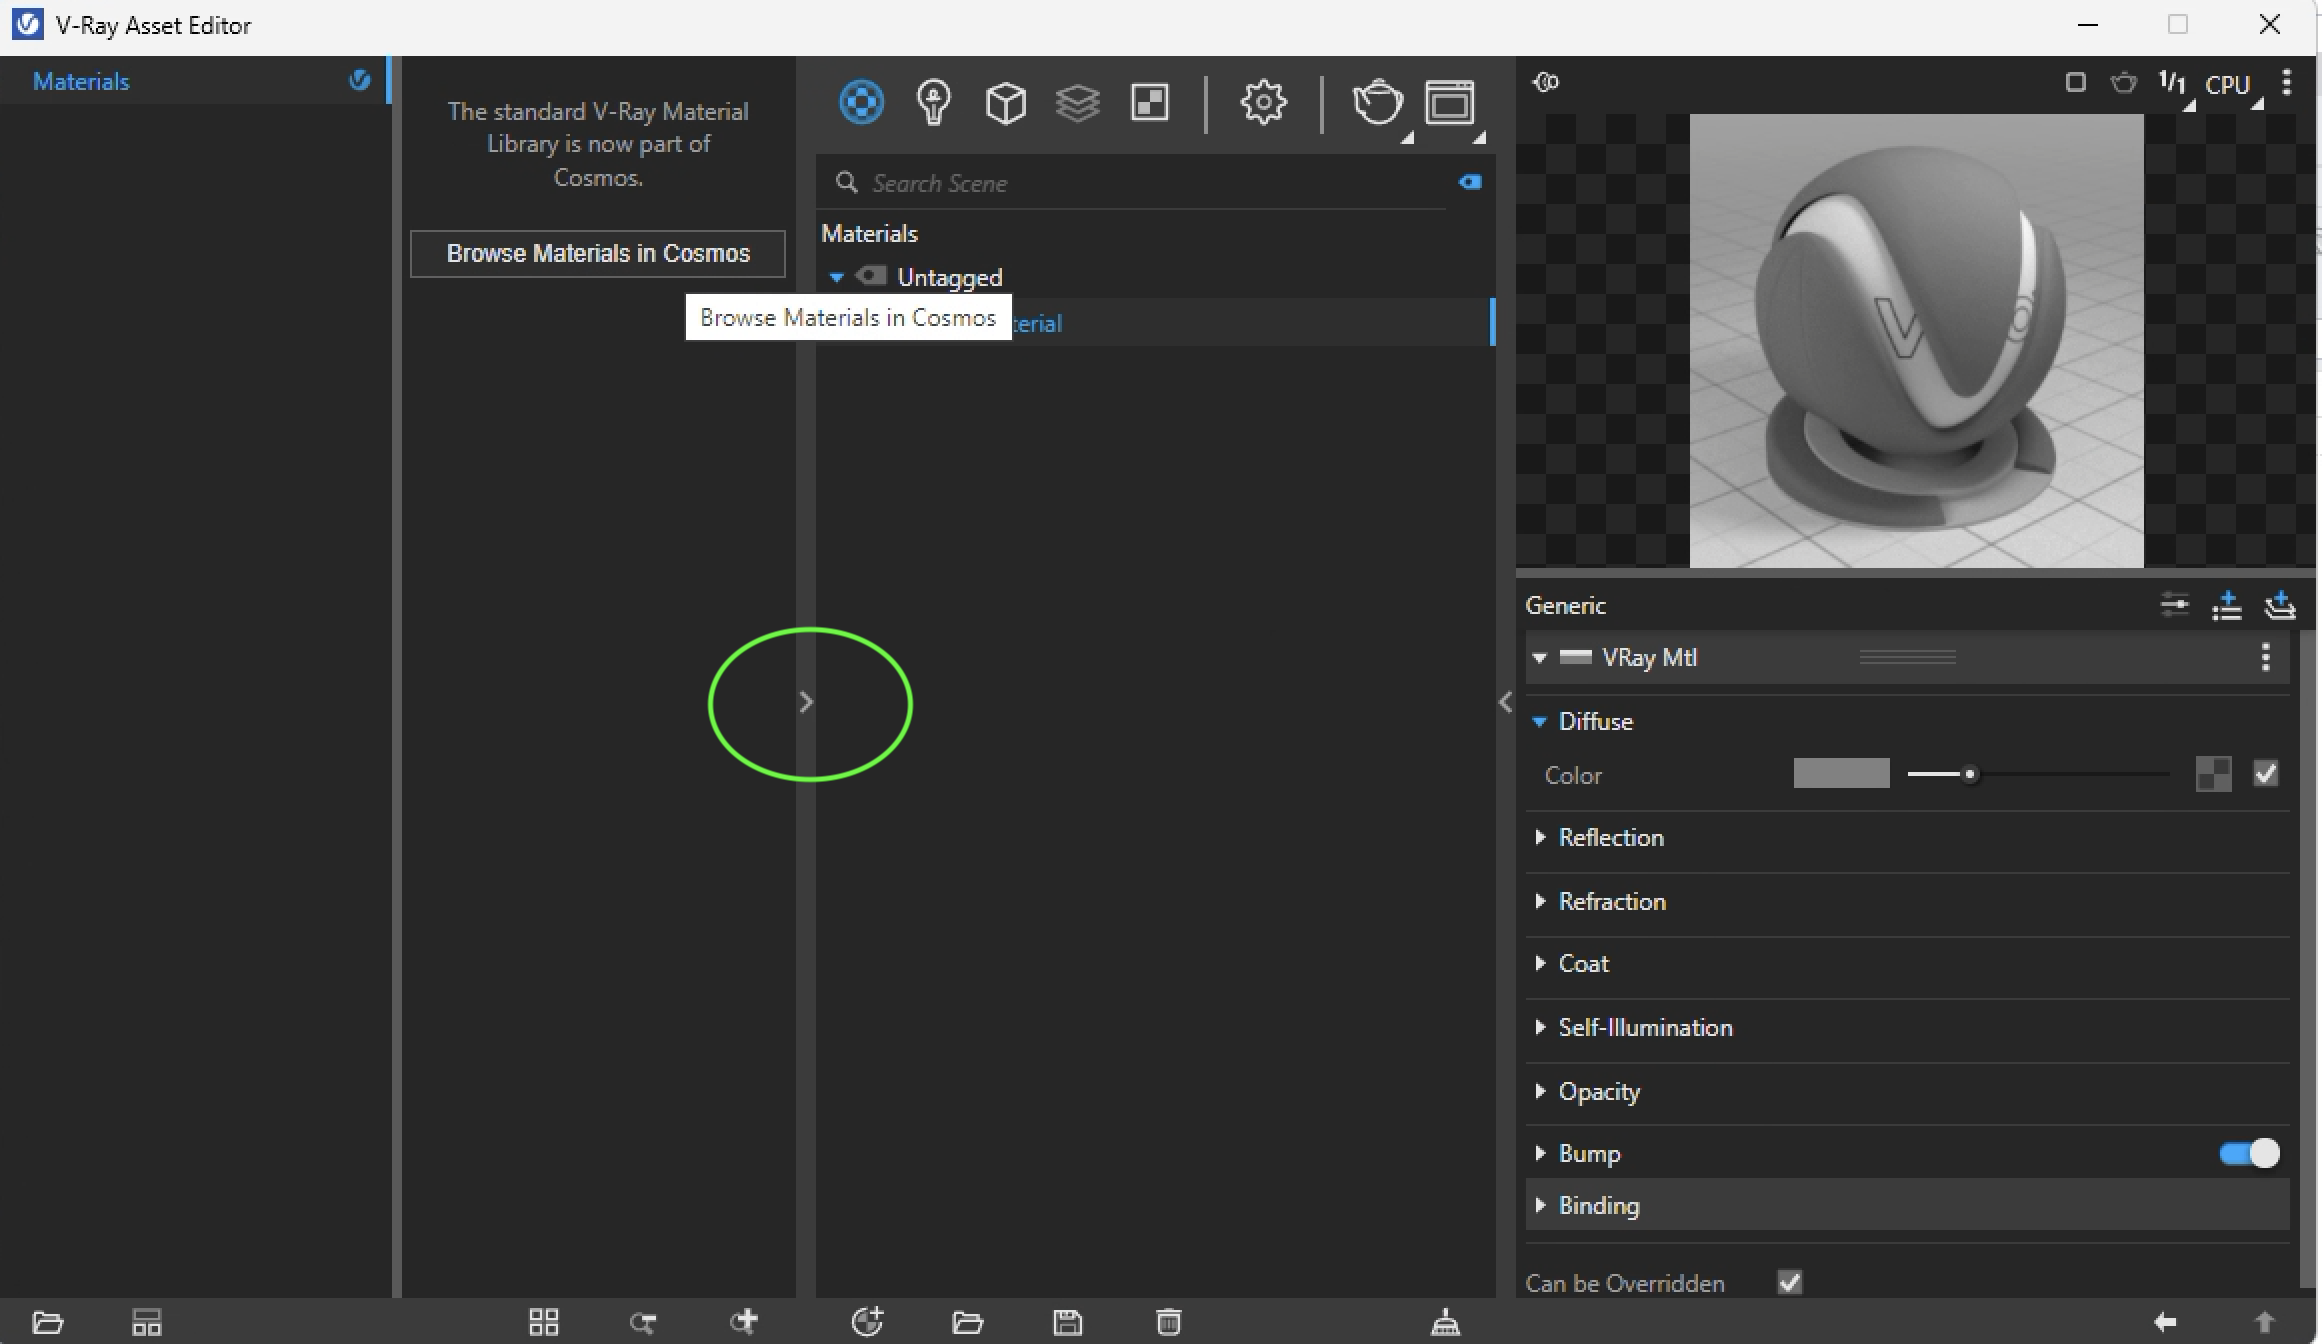Click the square stop-preview icon

pos(2076,82)
